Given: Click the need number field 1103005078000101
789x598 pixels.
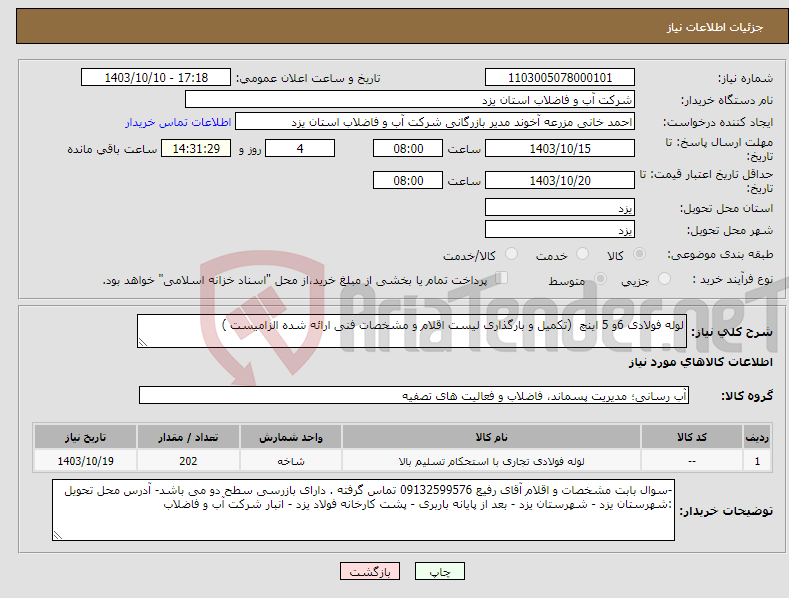Looking at the screenshot, I should [560, 78].
